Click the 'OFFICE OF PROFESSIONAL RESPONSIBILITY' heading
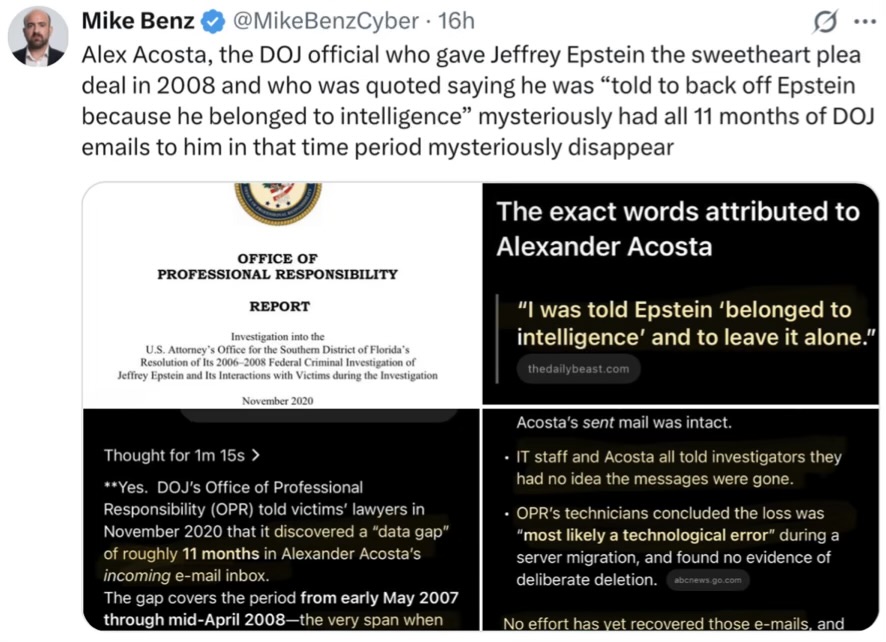Screen dimensions: 886x642 277,267
